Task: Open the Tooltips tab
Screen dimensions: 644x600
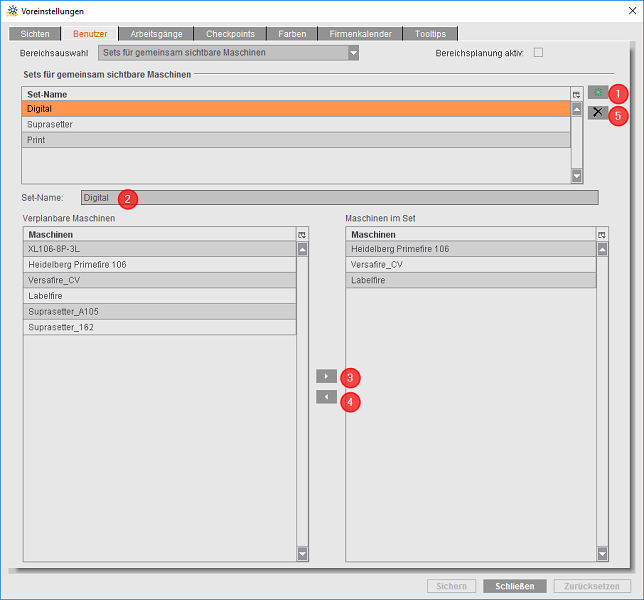Action: point(430,34)
